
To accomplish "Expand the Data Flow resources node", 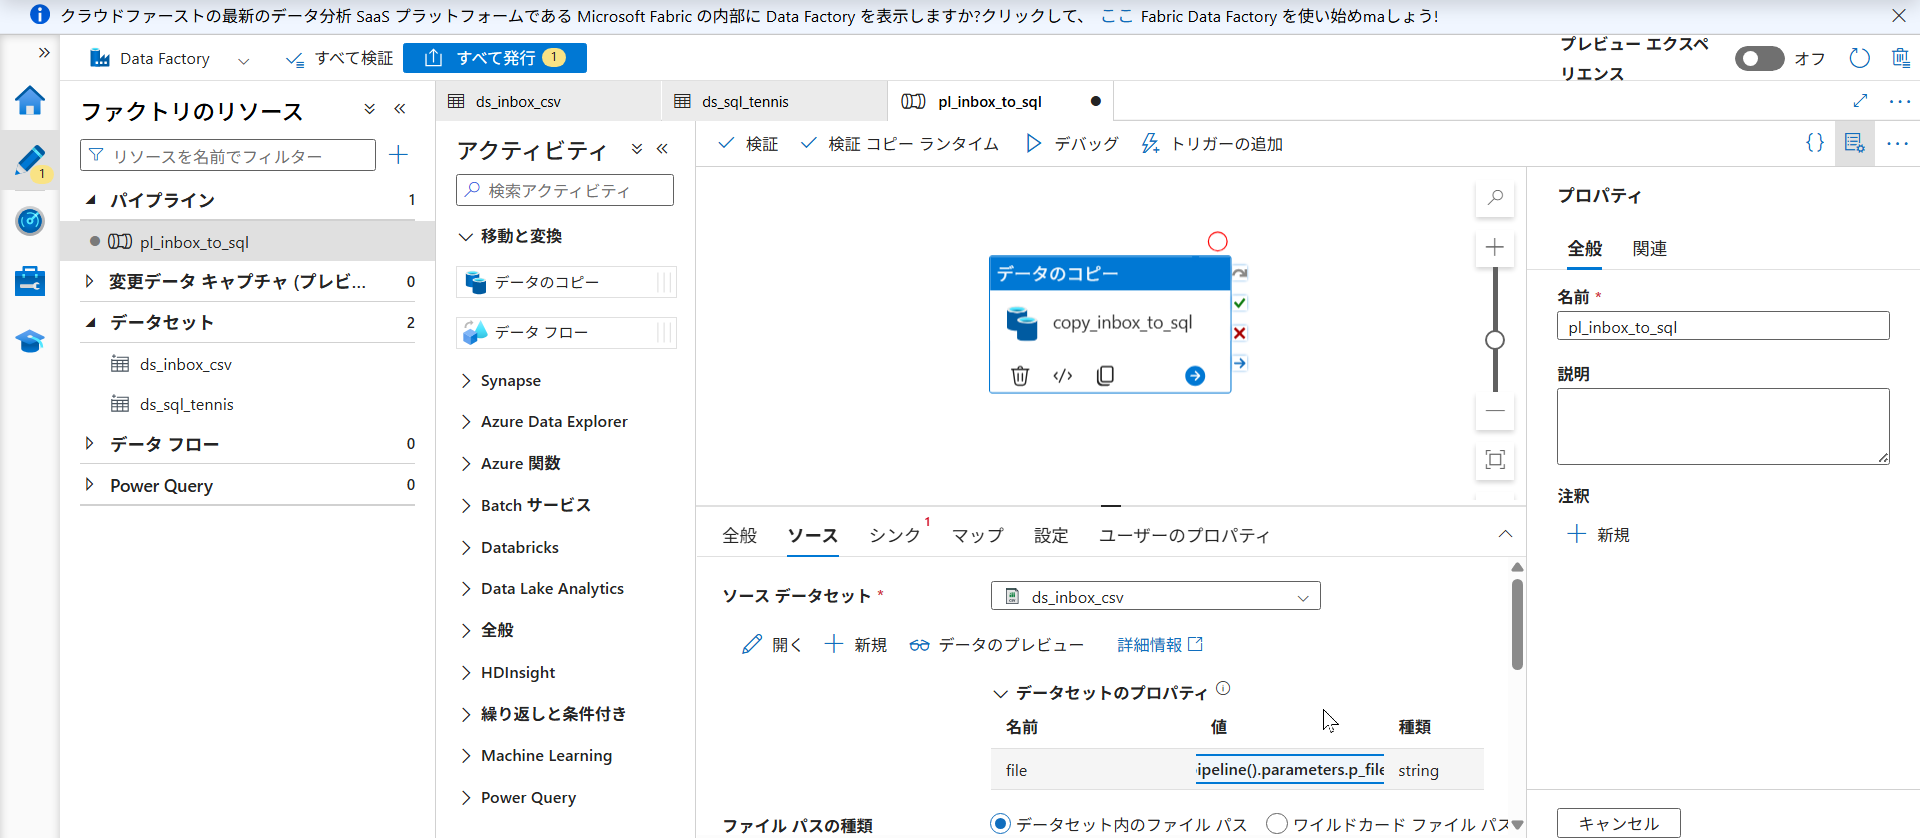I will click(x=90, y=444).
